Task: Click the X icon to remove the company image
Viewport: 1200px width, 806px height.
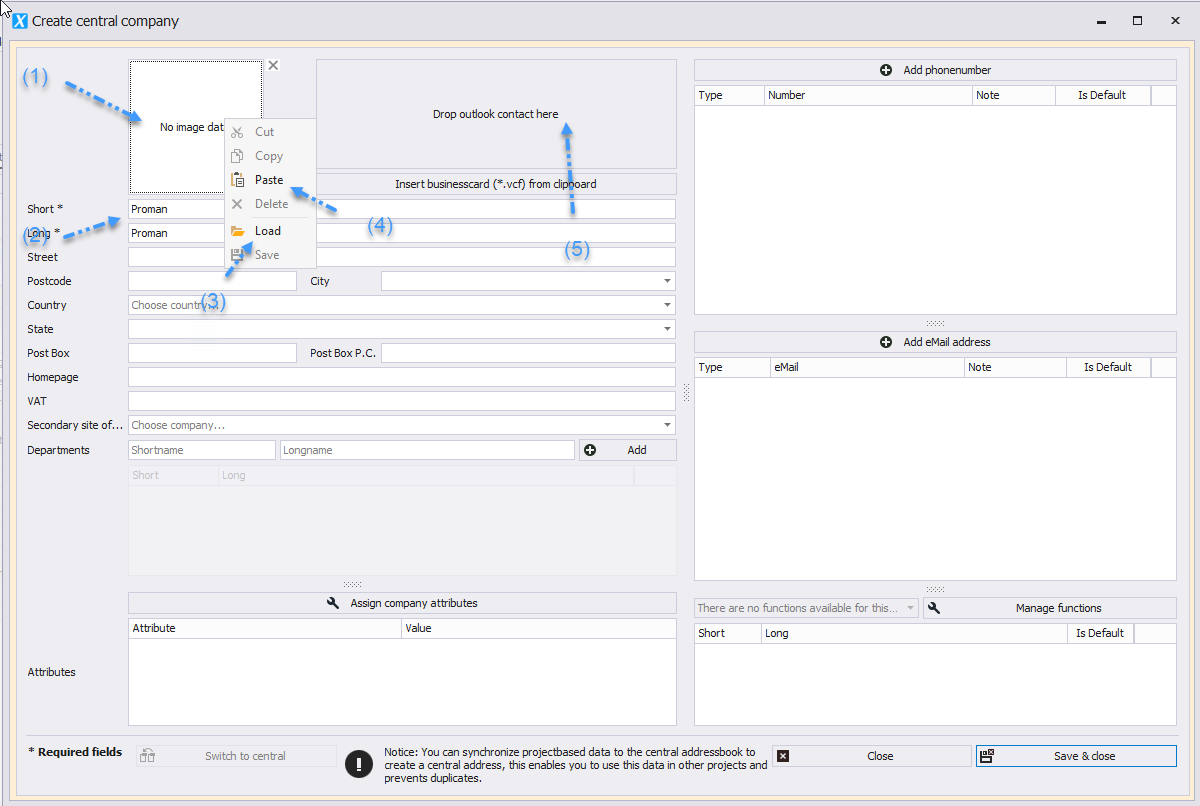Action: [x=273, y=65]
